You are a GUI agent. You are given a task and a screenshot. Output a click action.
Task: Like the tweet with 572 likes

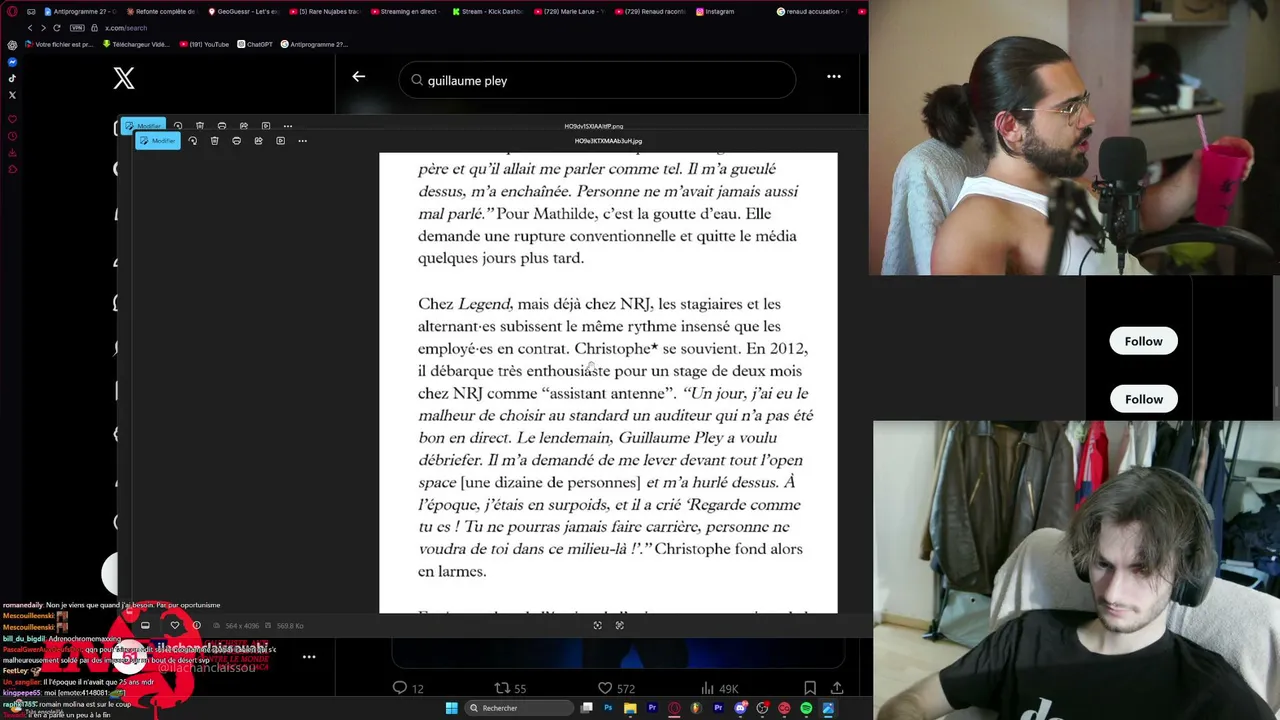click(x=616, y=688)
